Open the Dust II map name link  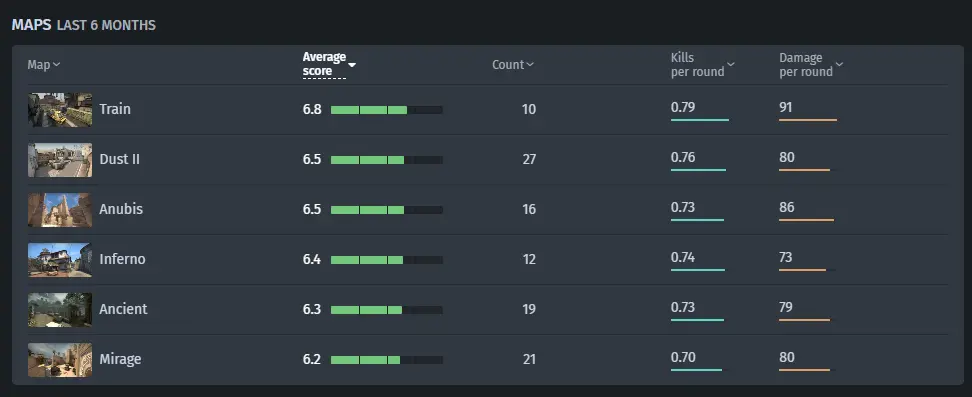[x=120, y=159]
